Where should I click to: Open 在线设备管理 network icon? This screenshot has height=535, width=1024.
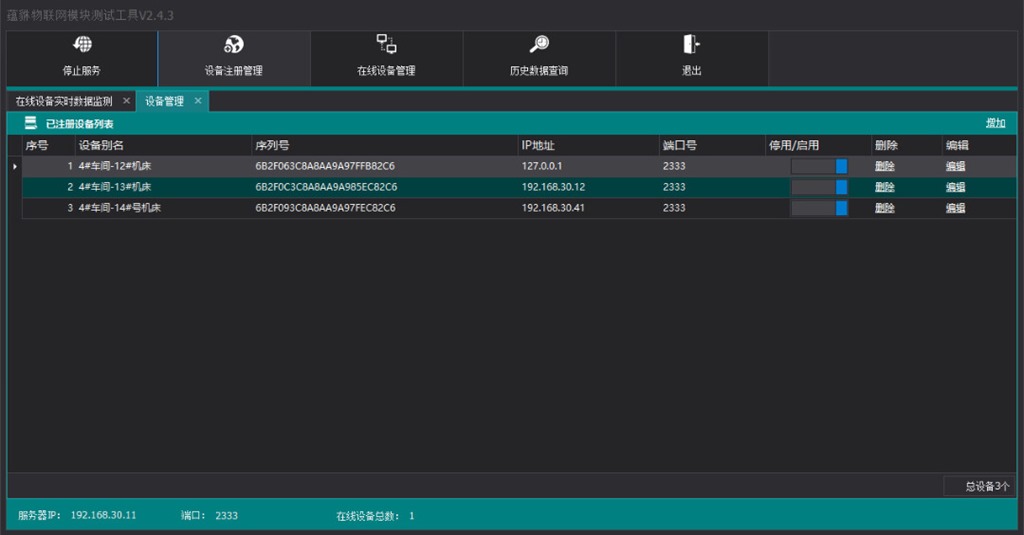(386, 44)
